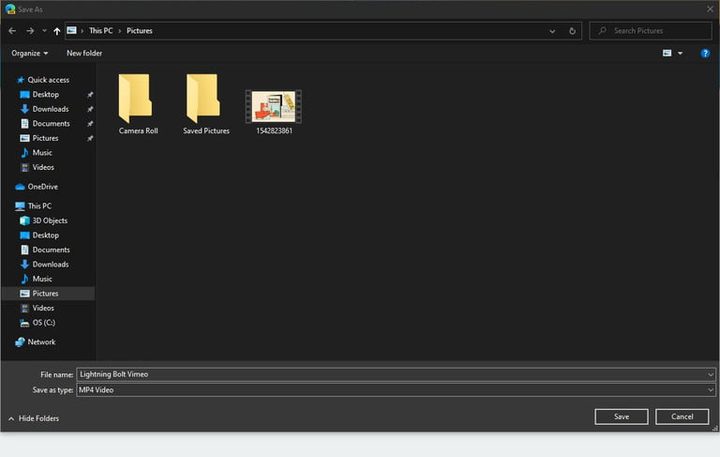Open the Organize menu
Image resolution: width=720 pixels, height=457 pixels.
29,53
